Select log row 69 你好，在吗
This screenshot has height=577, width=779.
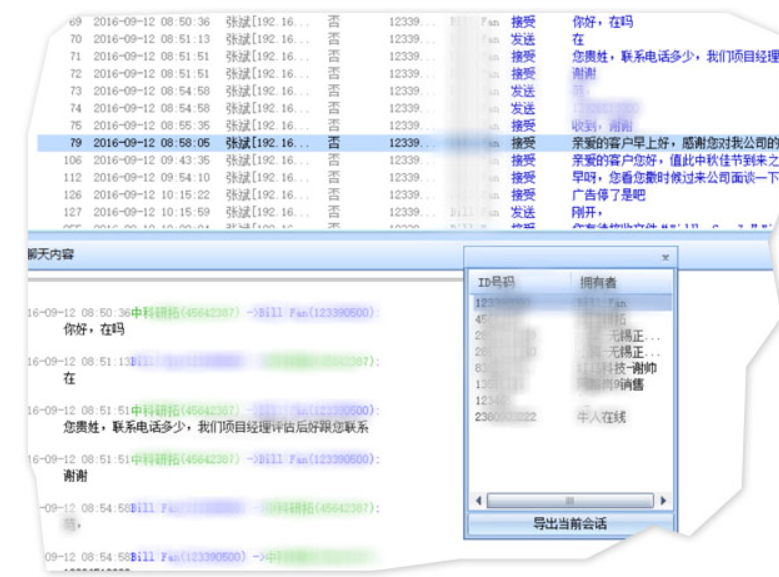(407, 22)
